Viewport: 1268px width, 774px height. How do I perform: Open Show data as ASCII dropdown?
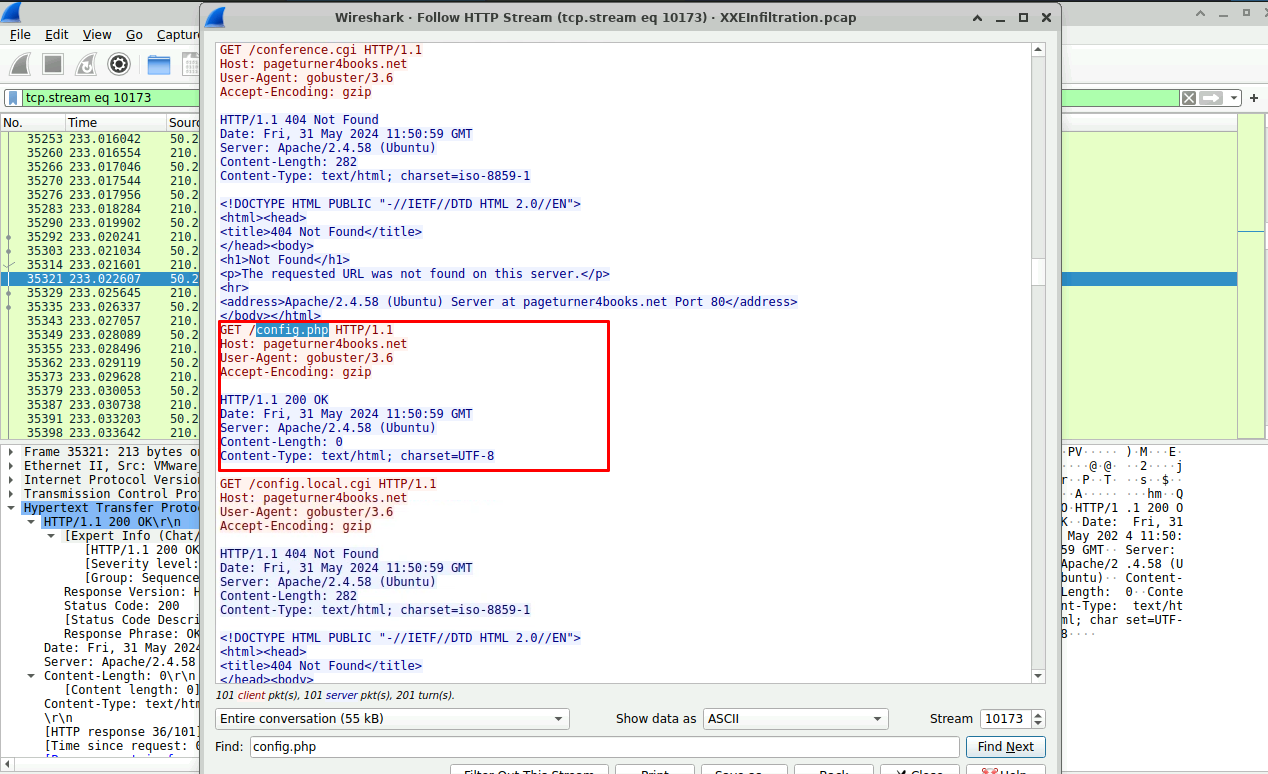pyautogui.click(x=795, y=719)
